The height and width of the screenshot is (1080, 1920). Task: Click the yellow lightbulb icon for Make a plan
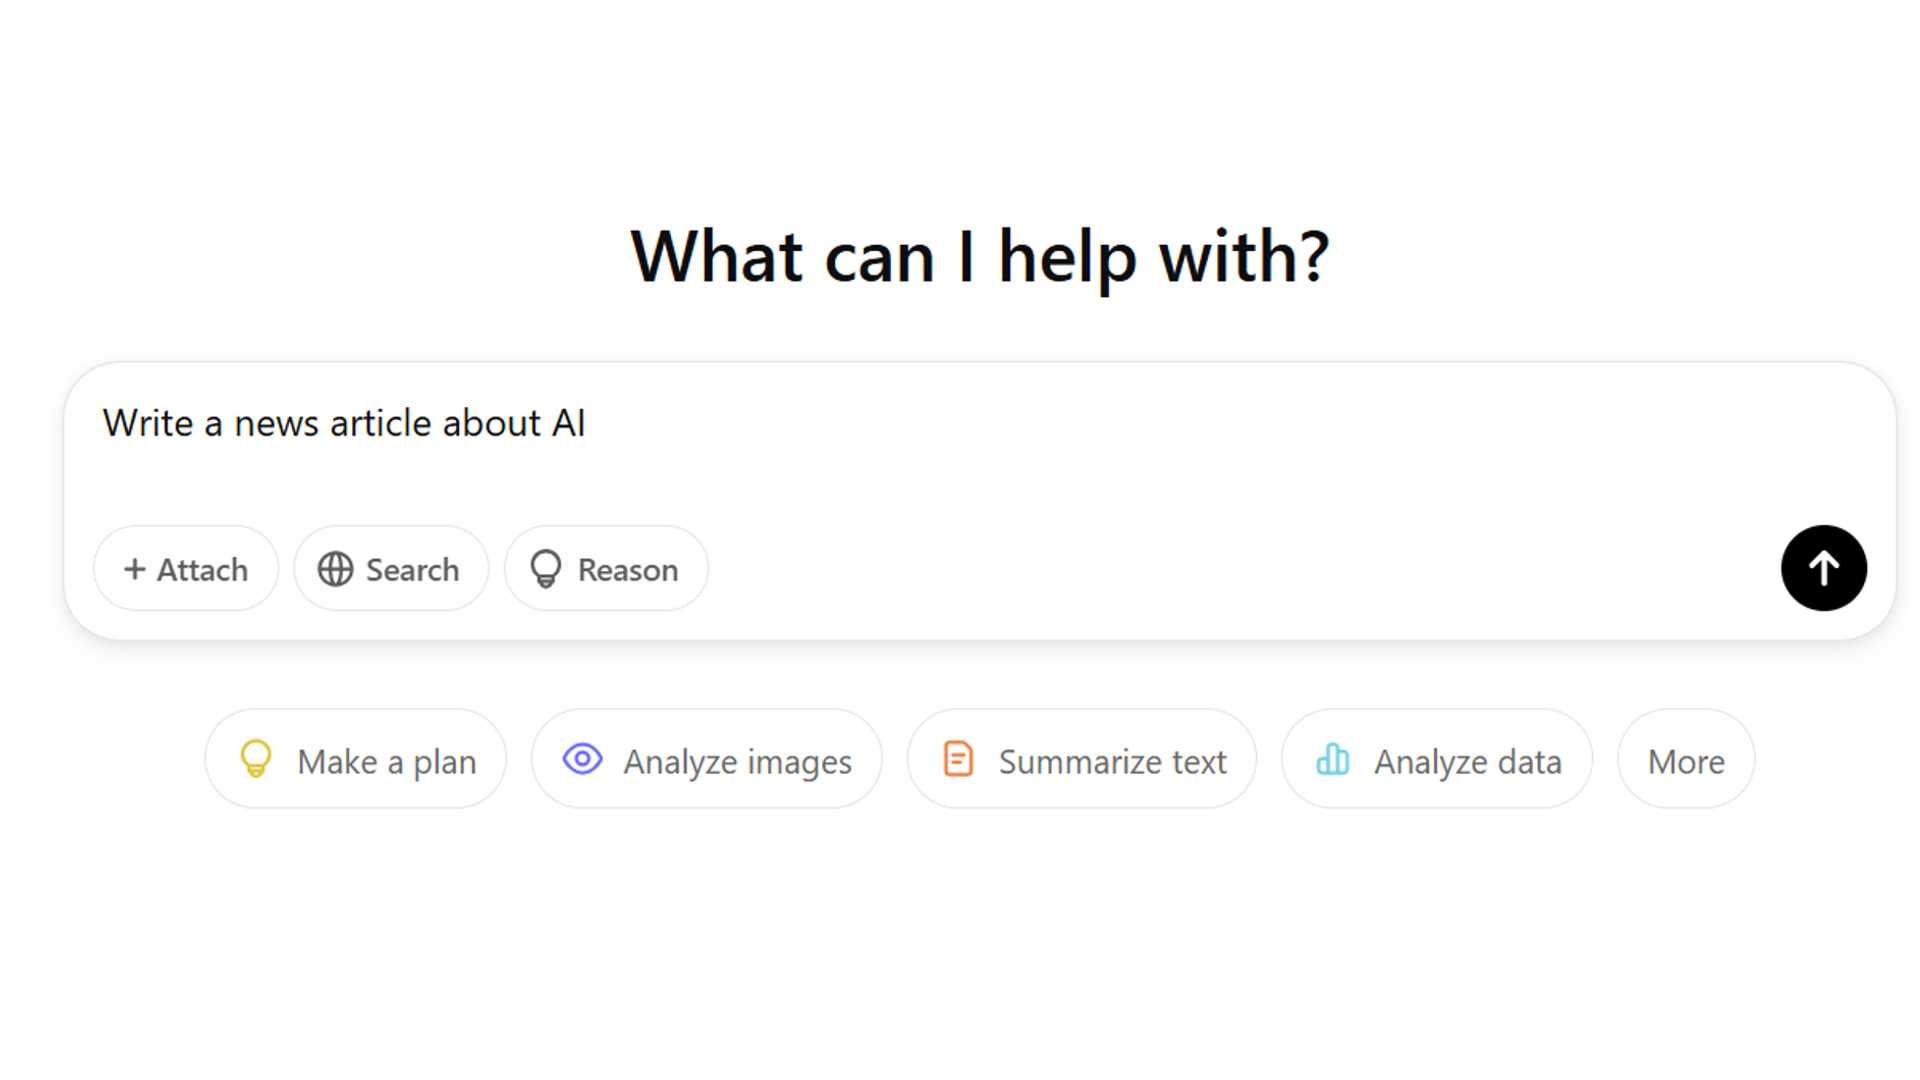[256, 760]
